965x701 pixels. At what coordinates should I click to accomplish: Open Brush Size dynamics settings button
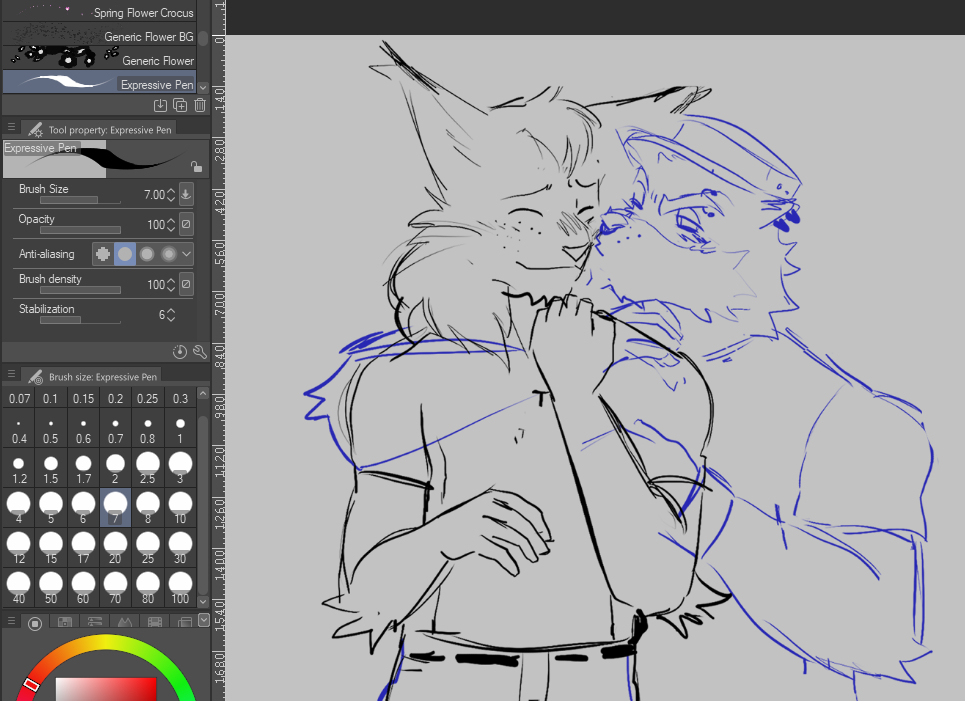[186, 194]
